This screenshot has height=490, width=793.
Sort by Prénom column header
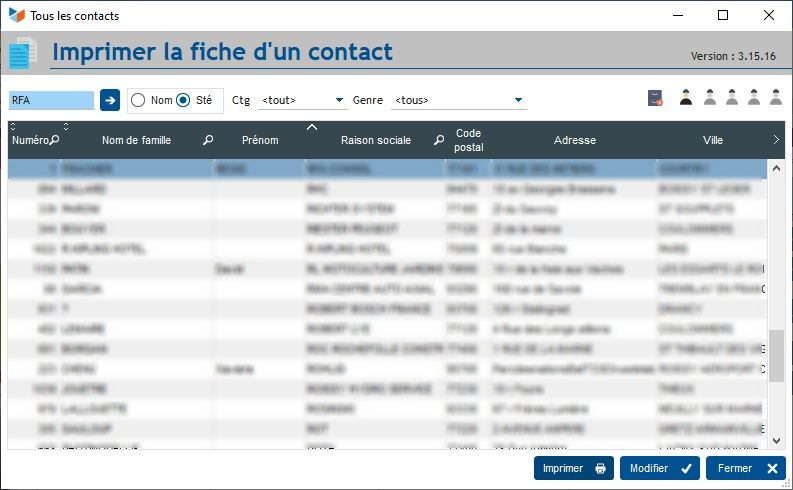click(x=260, y=140)
